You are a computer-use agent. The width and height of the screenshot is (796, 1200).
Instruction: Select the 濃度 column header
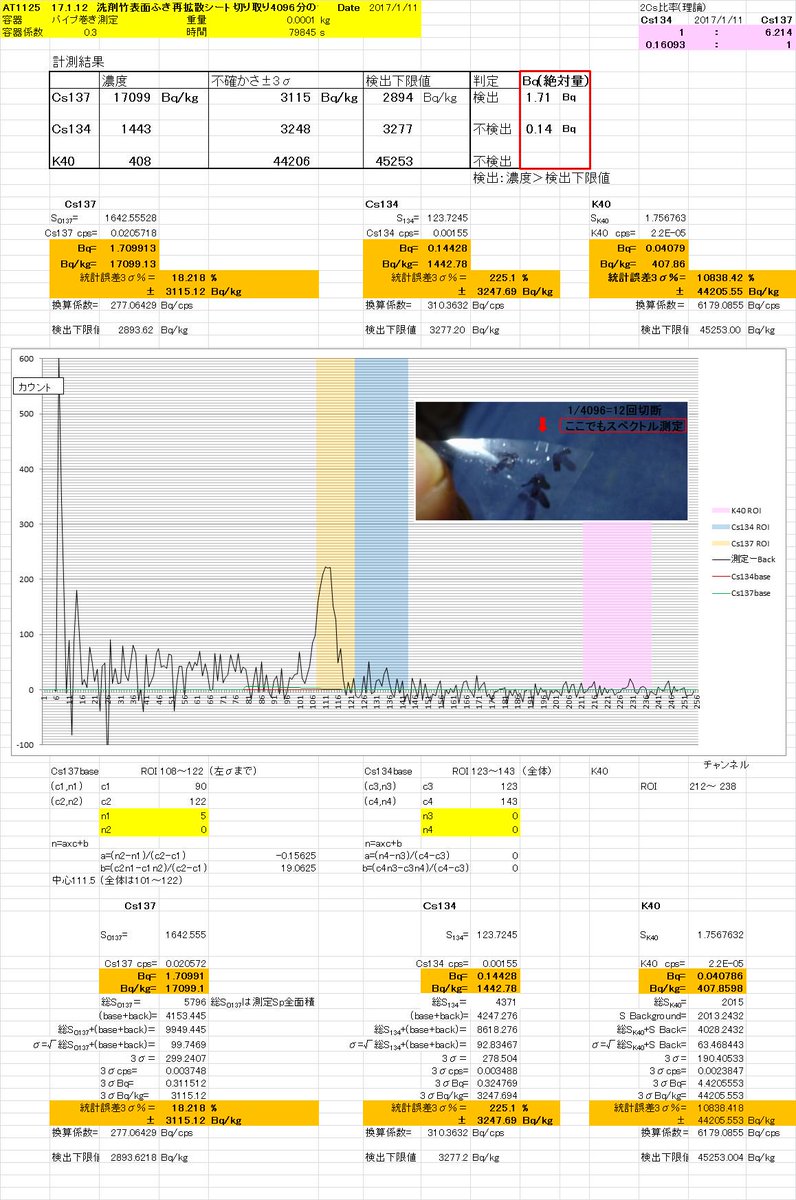pyautogui.click(x=114, y=80)
